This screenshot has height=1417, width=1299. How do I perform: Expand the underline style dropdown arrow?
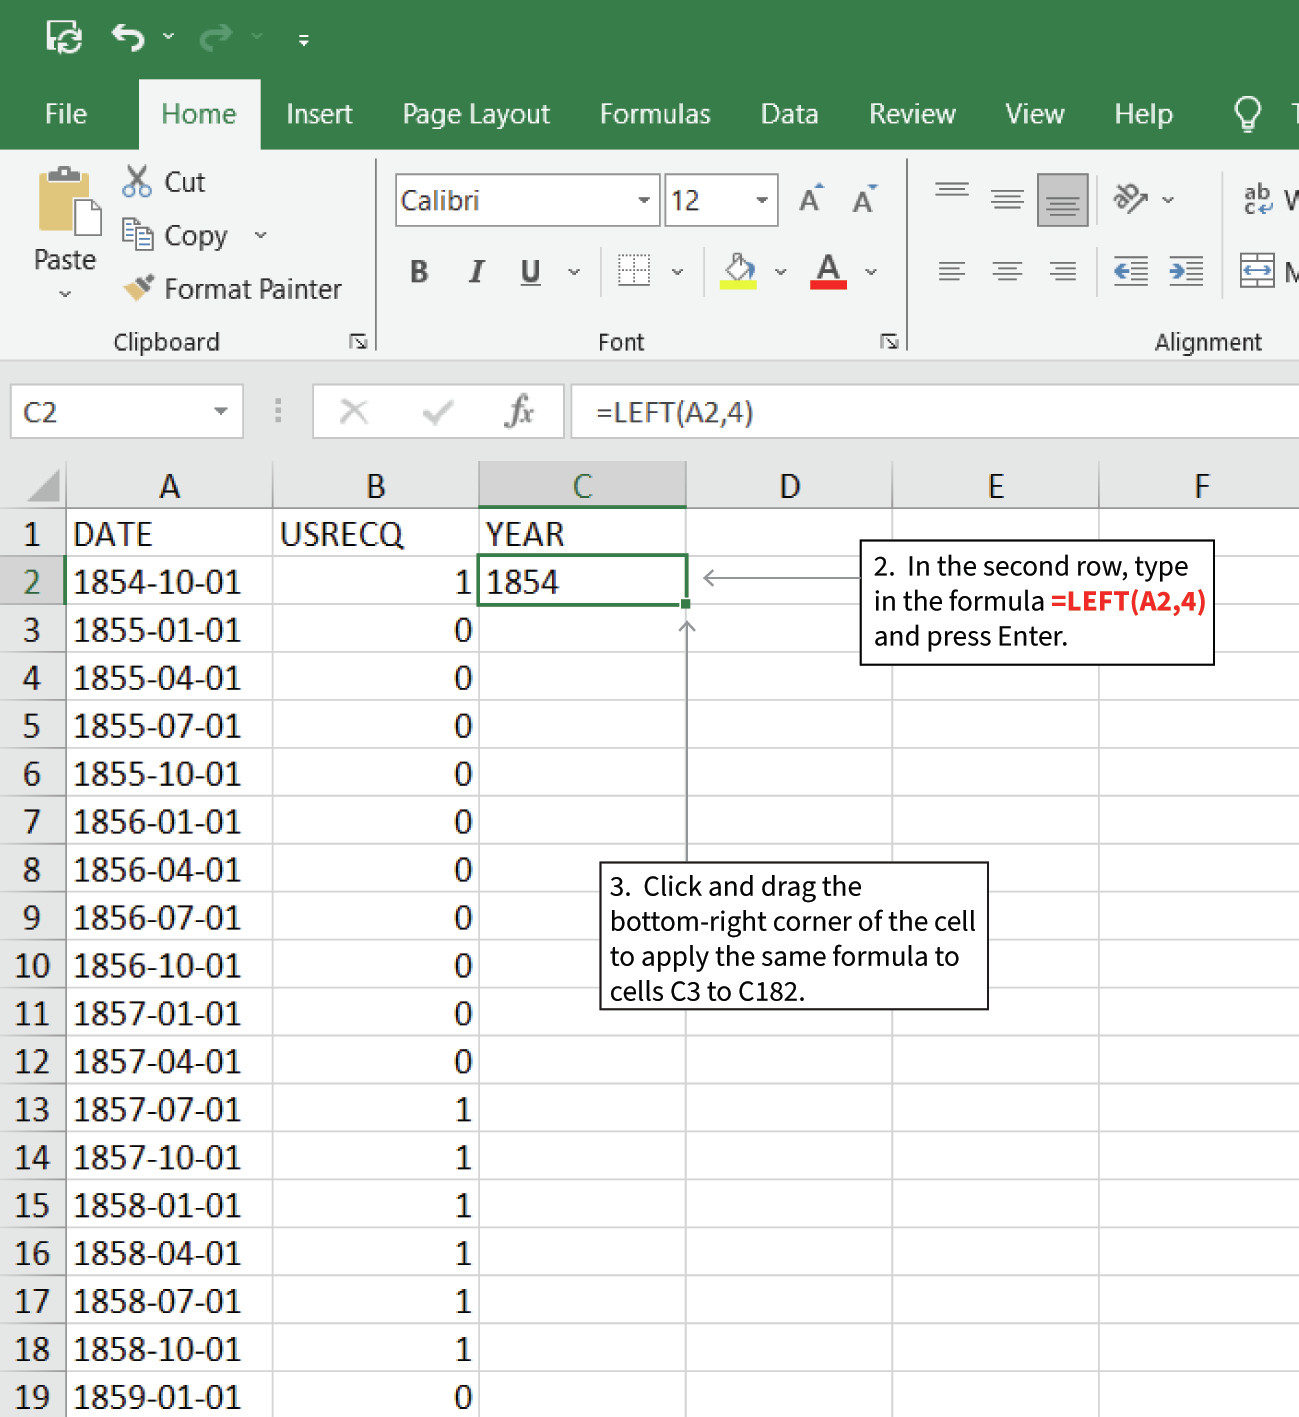[x=574, y=271]
